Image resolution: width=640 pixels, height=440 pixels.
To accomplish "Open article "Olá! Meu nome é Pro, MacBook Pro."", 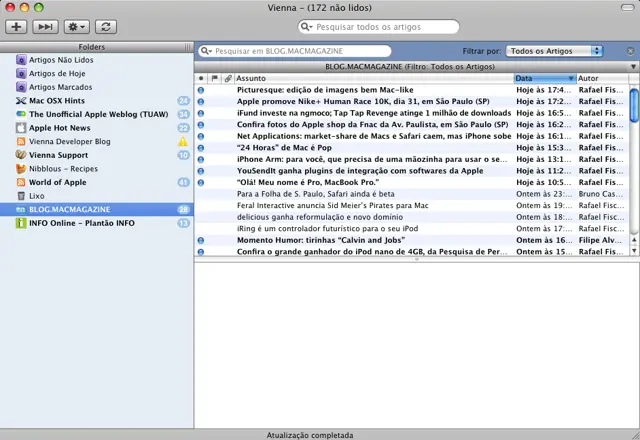I will click(412, 182).
